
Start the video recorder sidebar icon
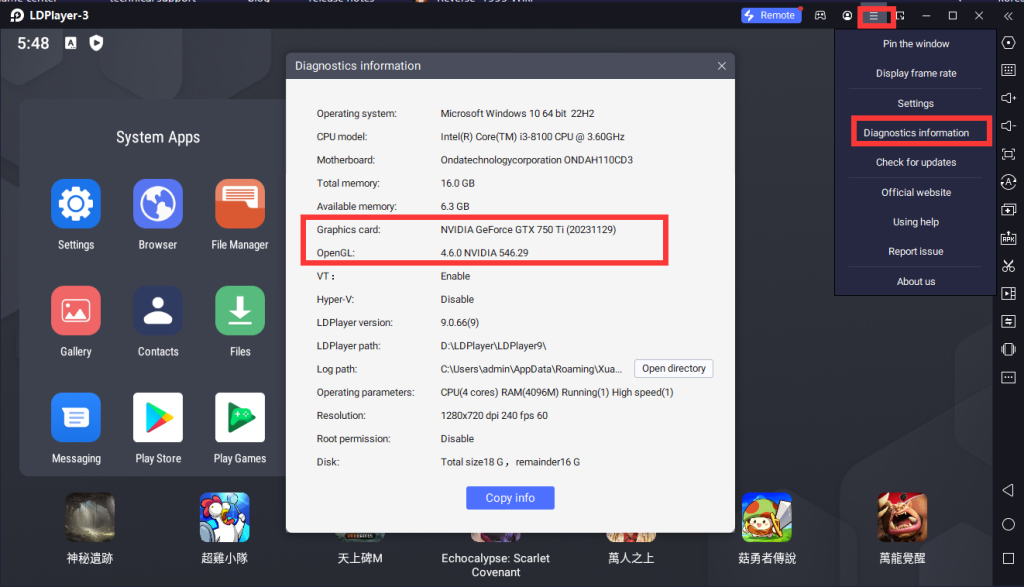1008,294
